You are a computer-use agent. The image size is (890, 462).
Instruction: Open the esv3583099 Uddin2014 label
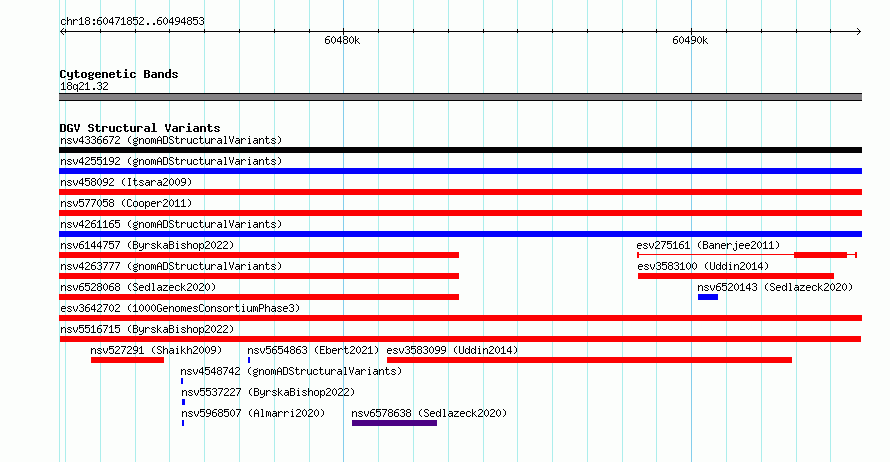pos(452,350)
